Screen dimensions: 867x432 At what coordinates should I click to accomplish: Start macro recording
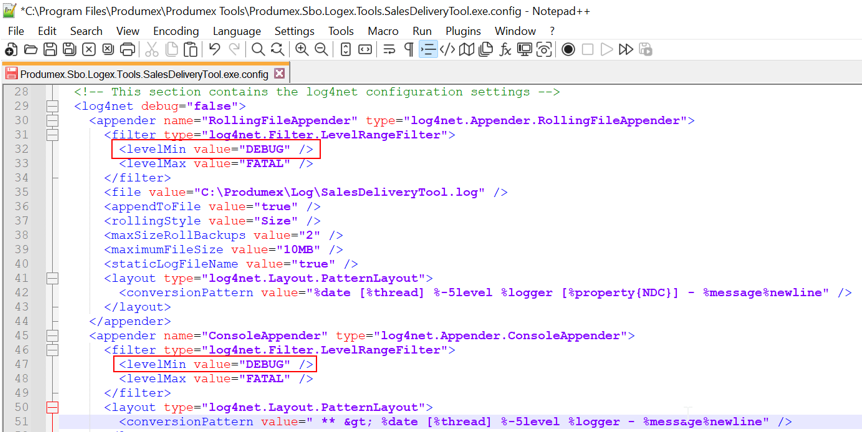pos(568,50)
